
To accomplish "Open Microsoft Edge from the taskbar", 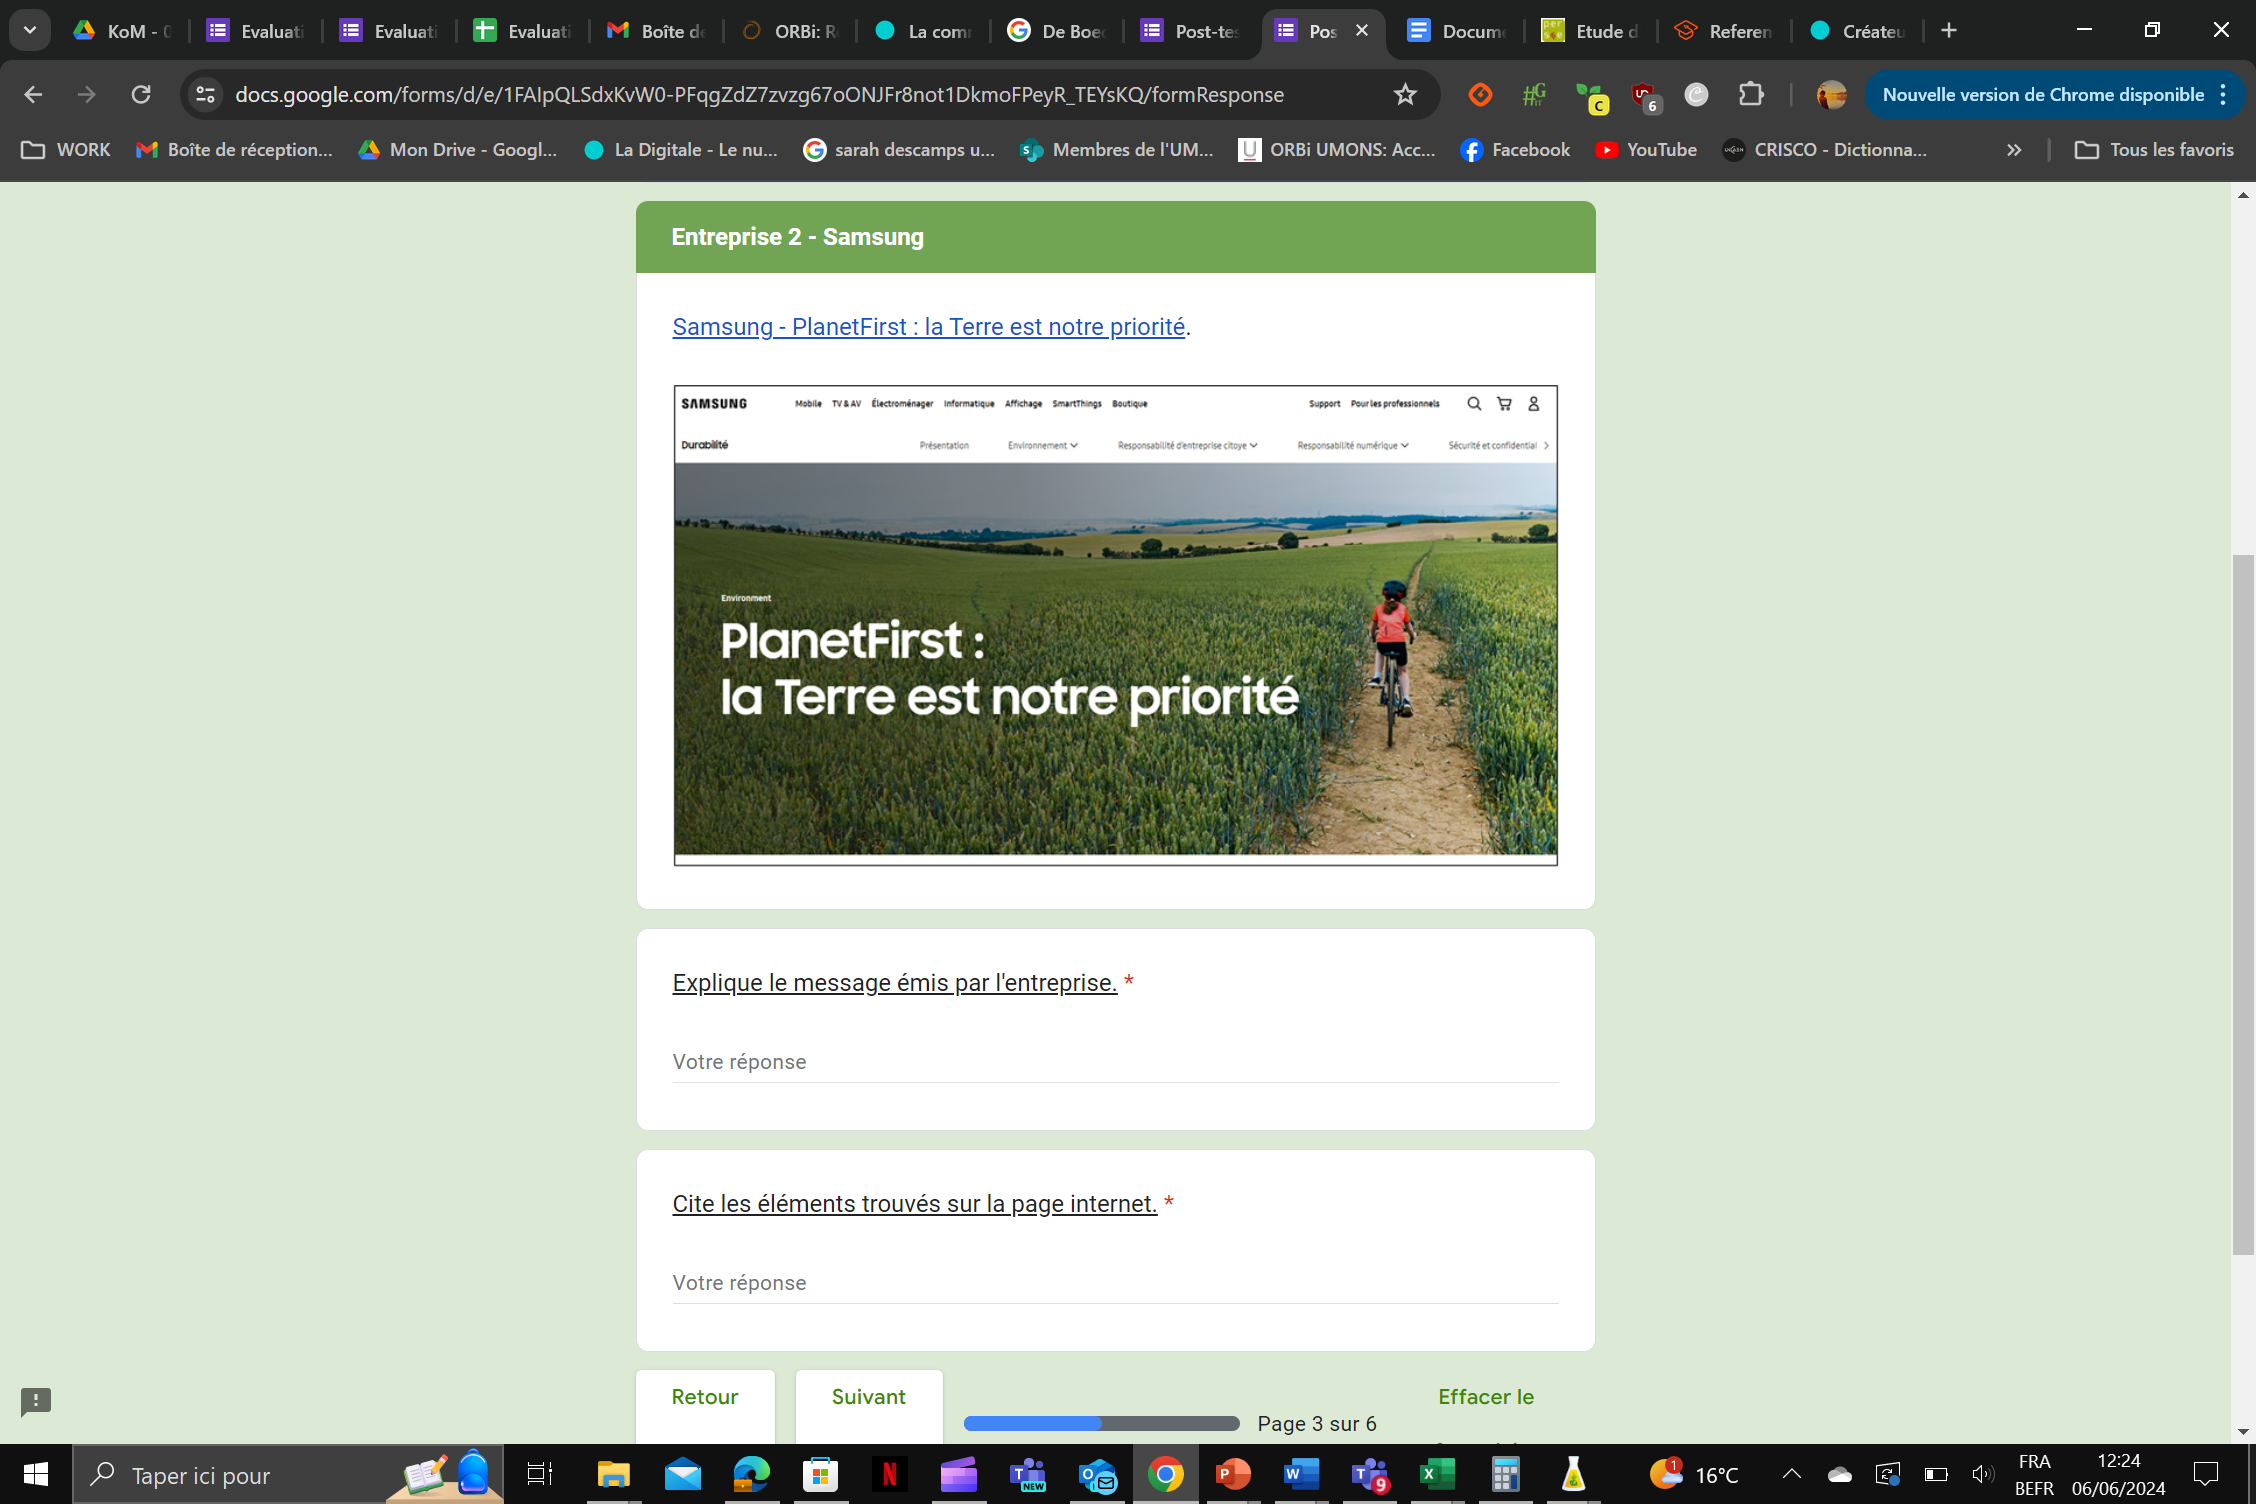I will point(751,1475).
